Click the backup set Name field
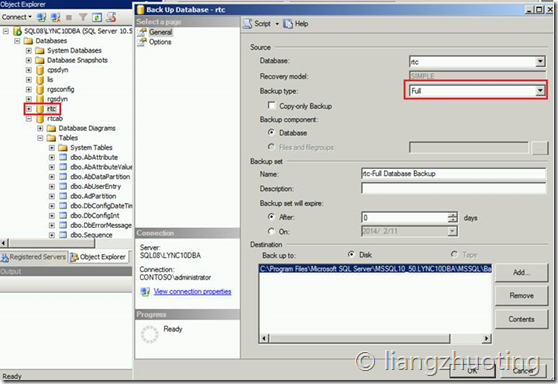This screenshot has height=384, width=558. click(453, 174)
